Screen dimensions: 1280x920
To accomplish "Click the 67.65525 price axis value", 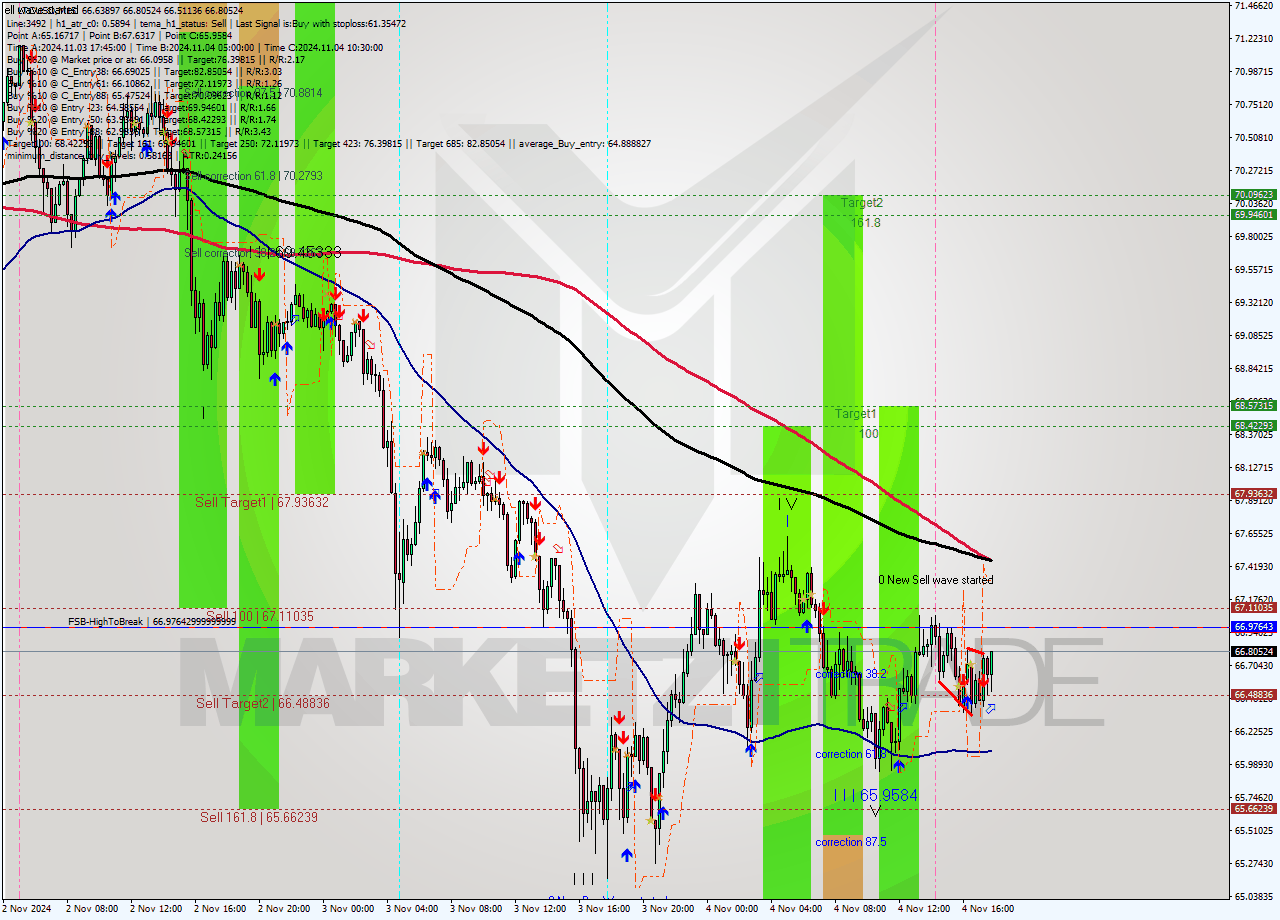I will point(1254,533).
